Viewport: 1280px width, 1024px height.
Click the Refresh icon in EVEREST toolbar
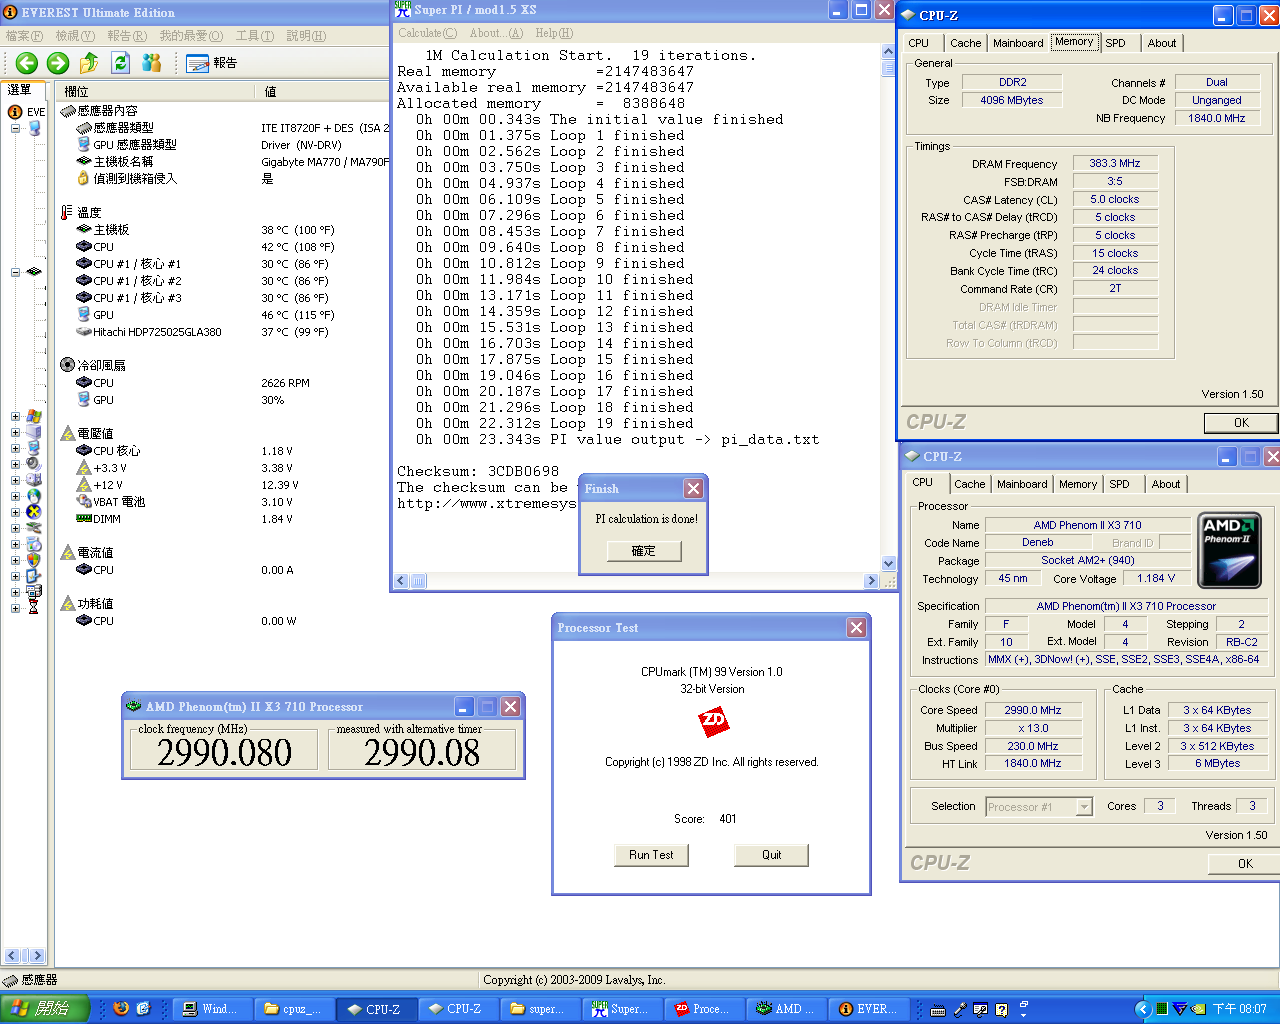[121, 63]
